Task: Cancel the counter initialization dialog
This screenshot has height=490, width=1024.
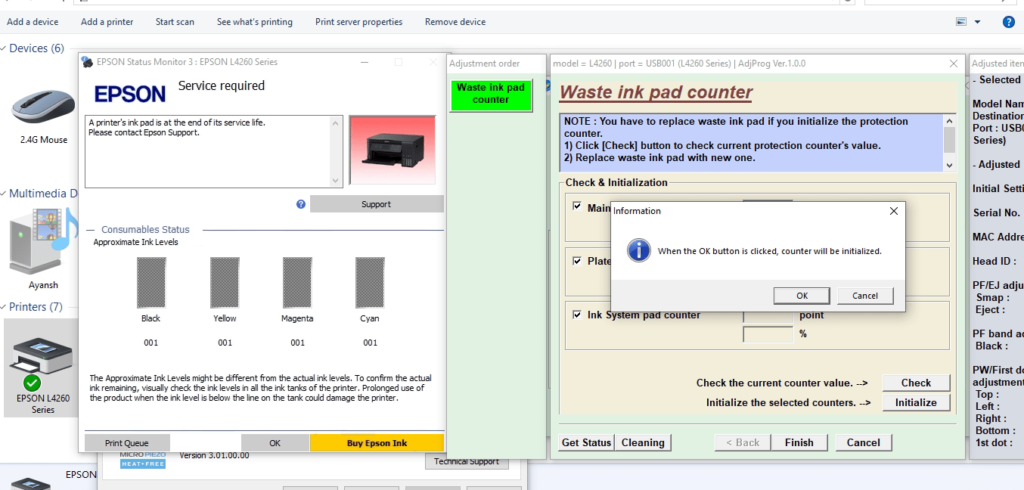Action: pos(865,295)
